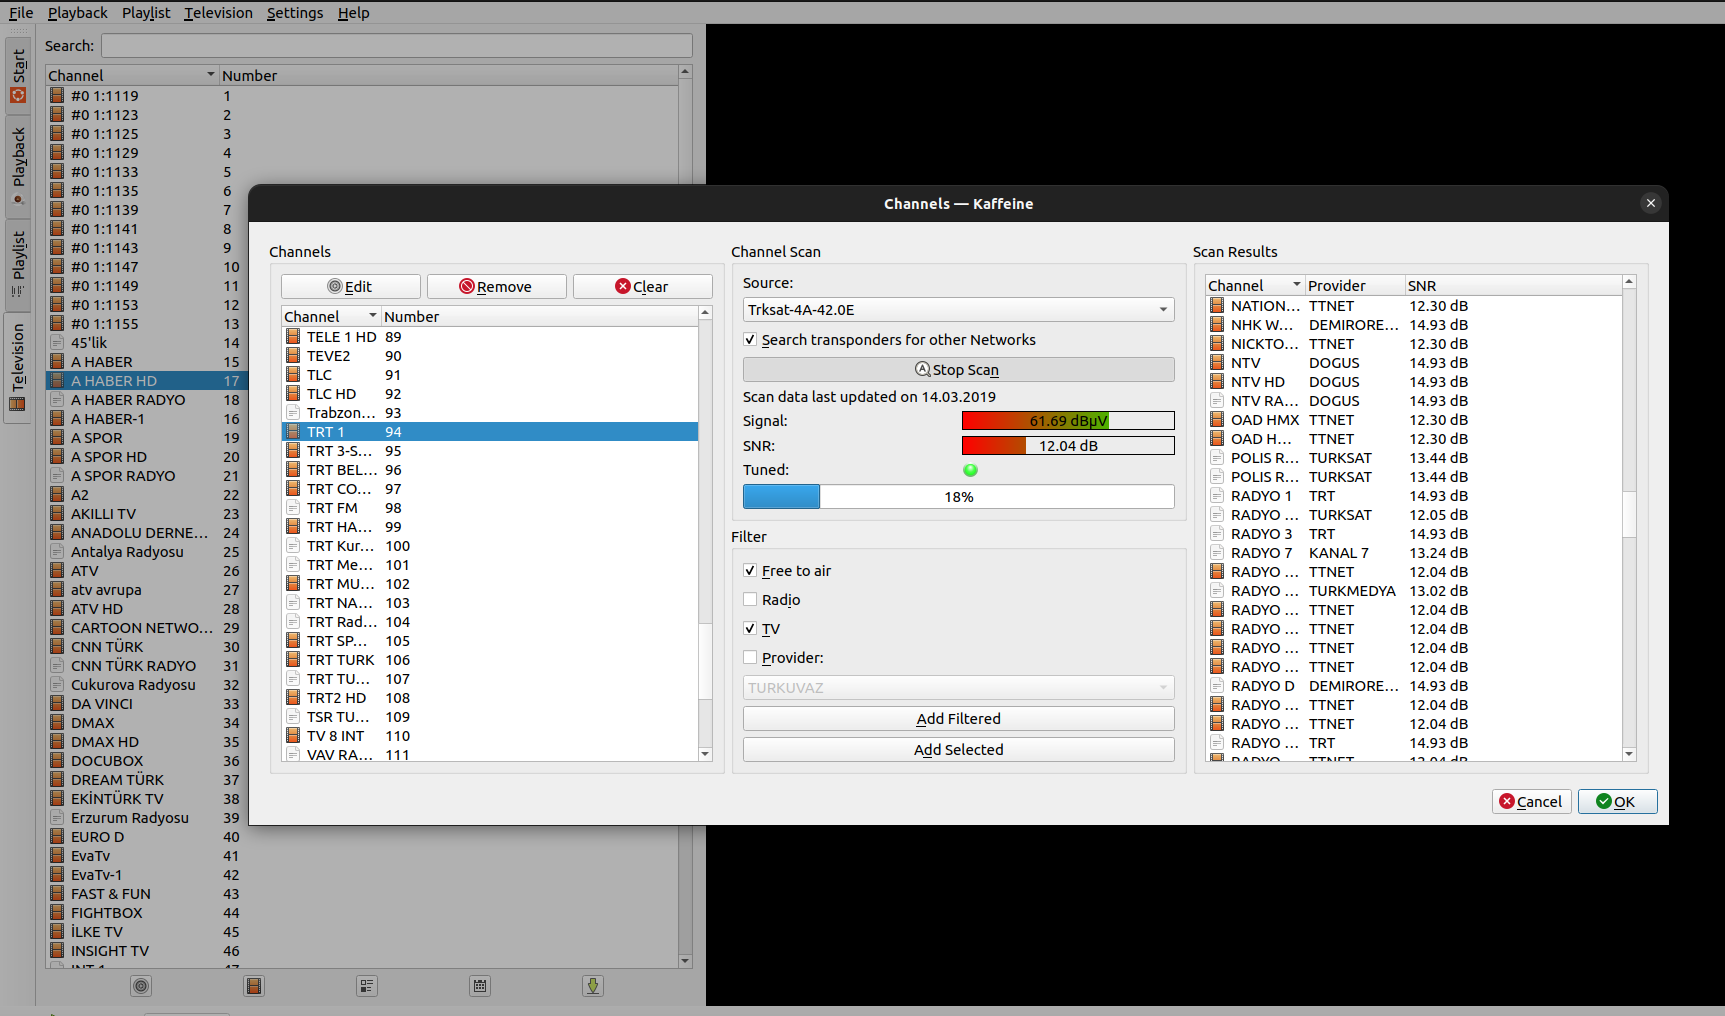
Task: Select TRT TURK row in Channels list
Action: pyautogui.click(x=490, y=660)
